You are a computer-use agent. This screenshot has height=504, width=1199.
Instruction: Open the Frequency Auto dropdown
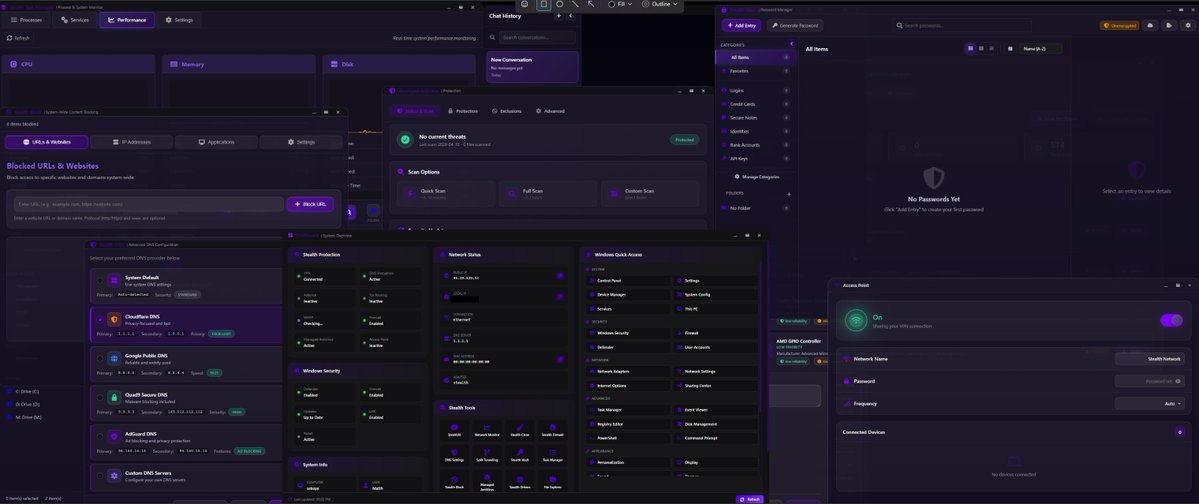pos(1149,403)
